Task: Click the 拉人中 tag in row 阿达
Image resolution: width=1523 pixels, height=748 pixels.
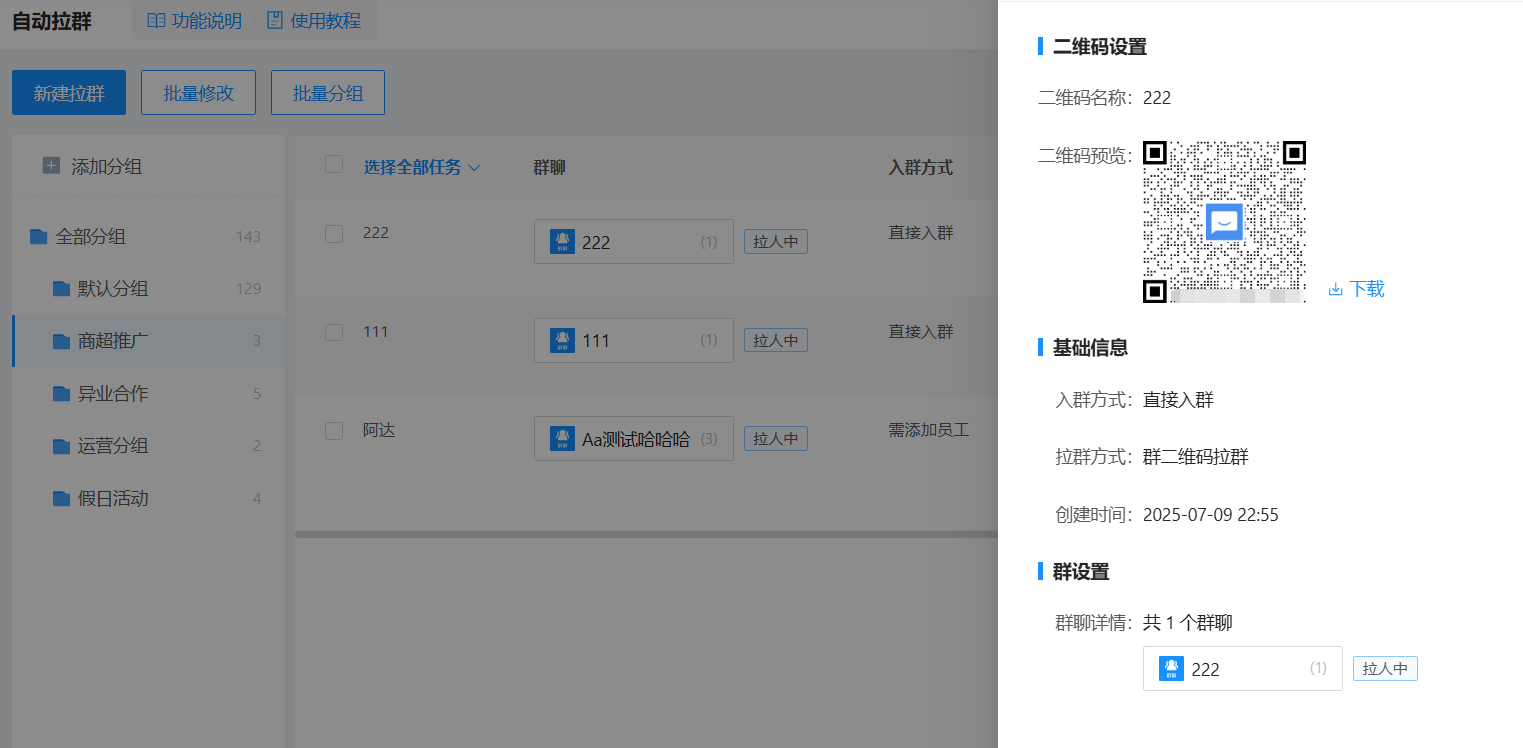Action: 775,439
